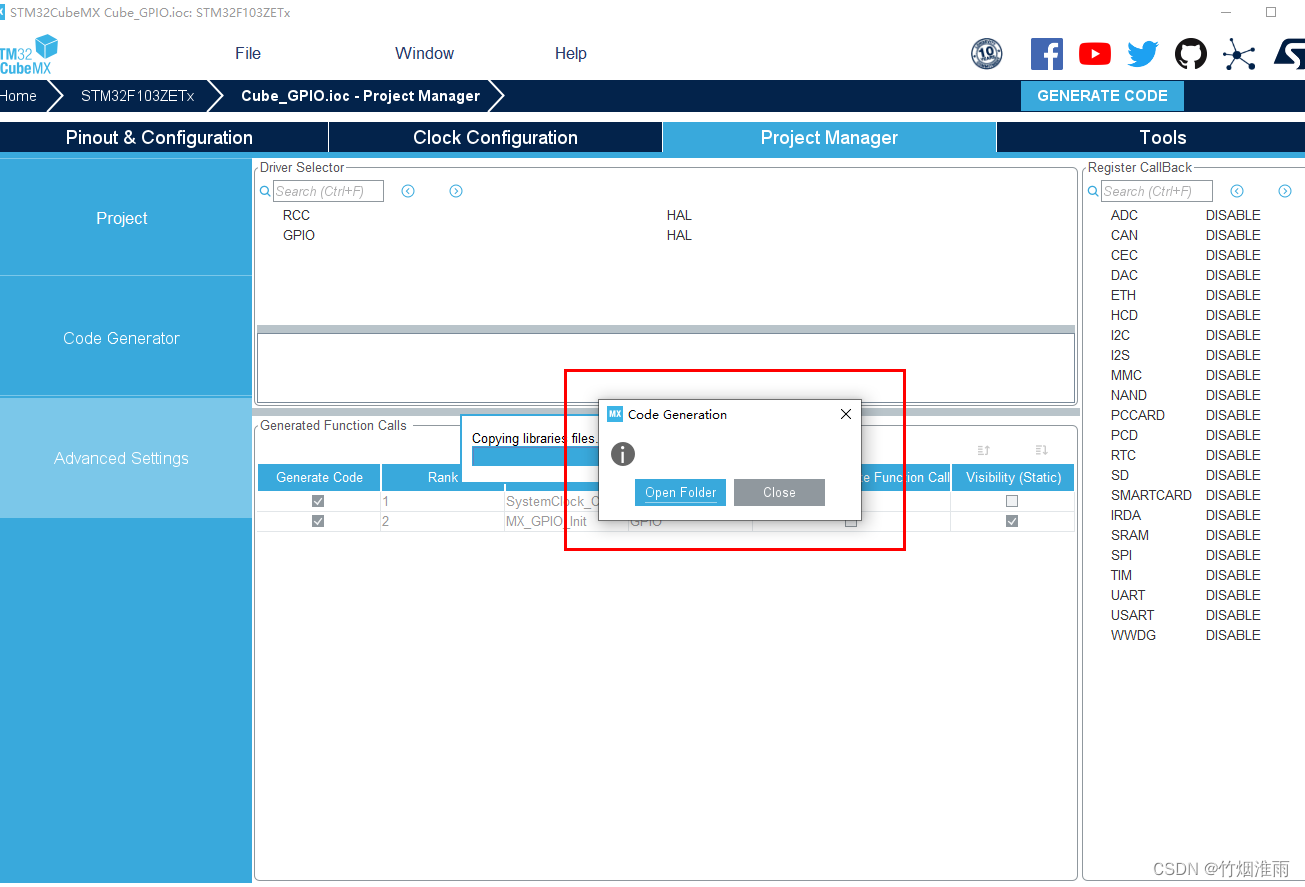Change UART callback DISABLE setting
This screenshot has height=887, width=1305.
1233,595
